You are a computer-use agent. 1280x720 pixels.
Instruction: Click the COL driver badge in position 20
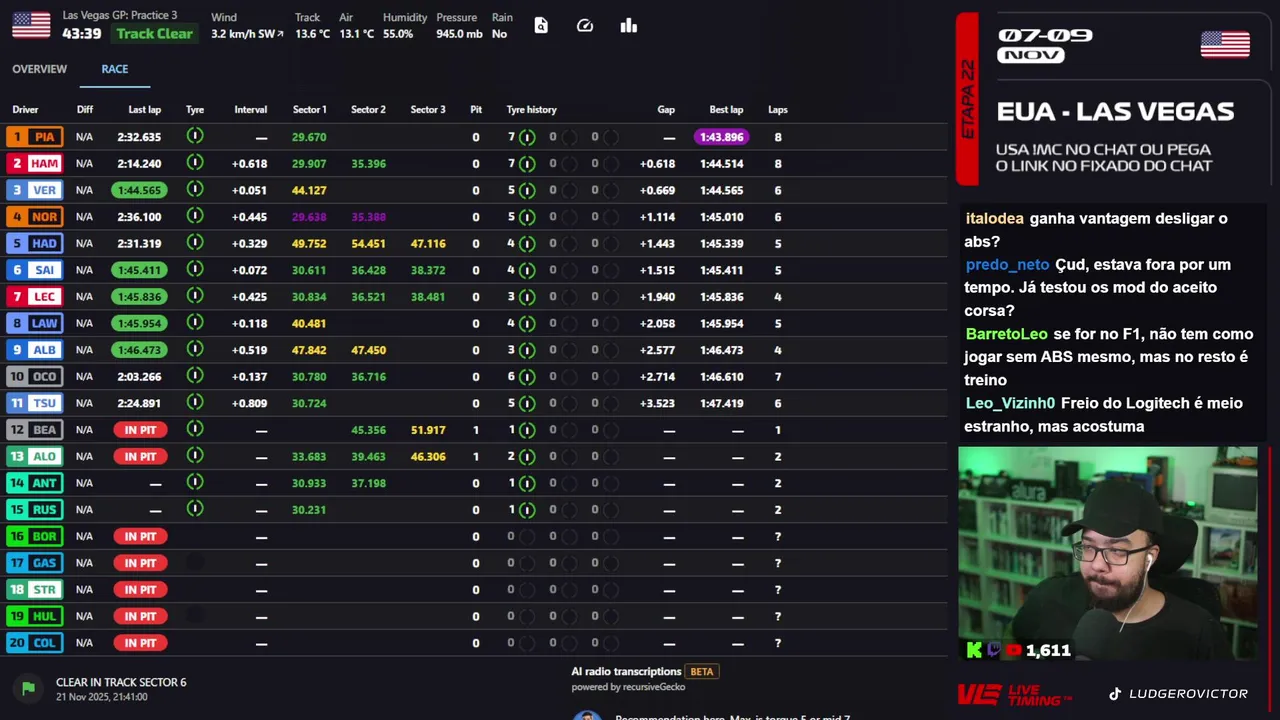click(x=35, y=643)
